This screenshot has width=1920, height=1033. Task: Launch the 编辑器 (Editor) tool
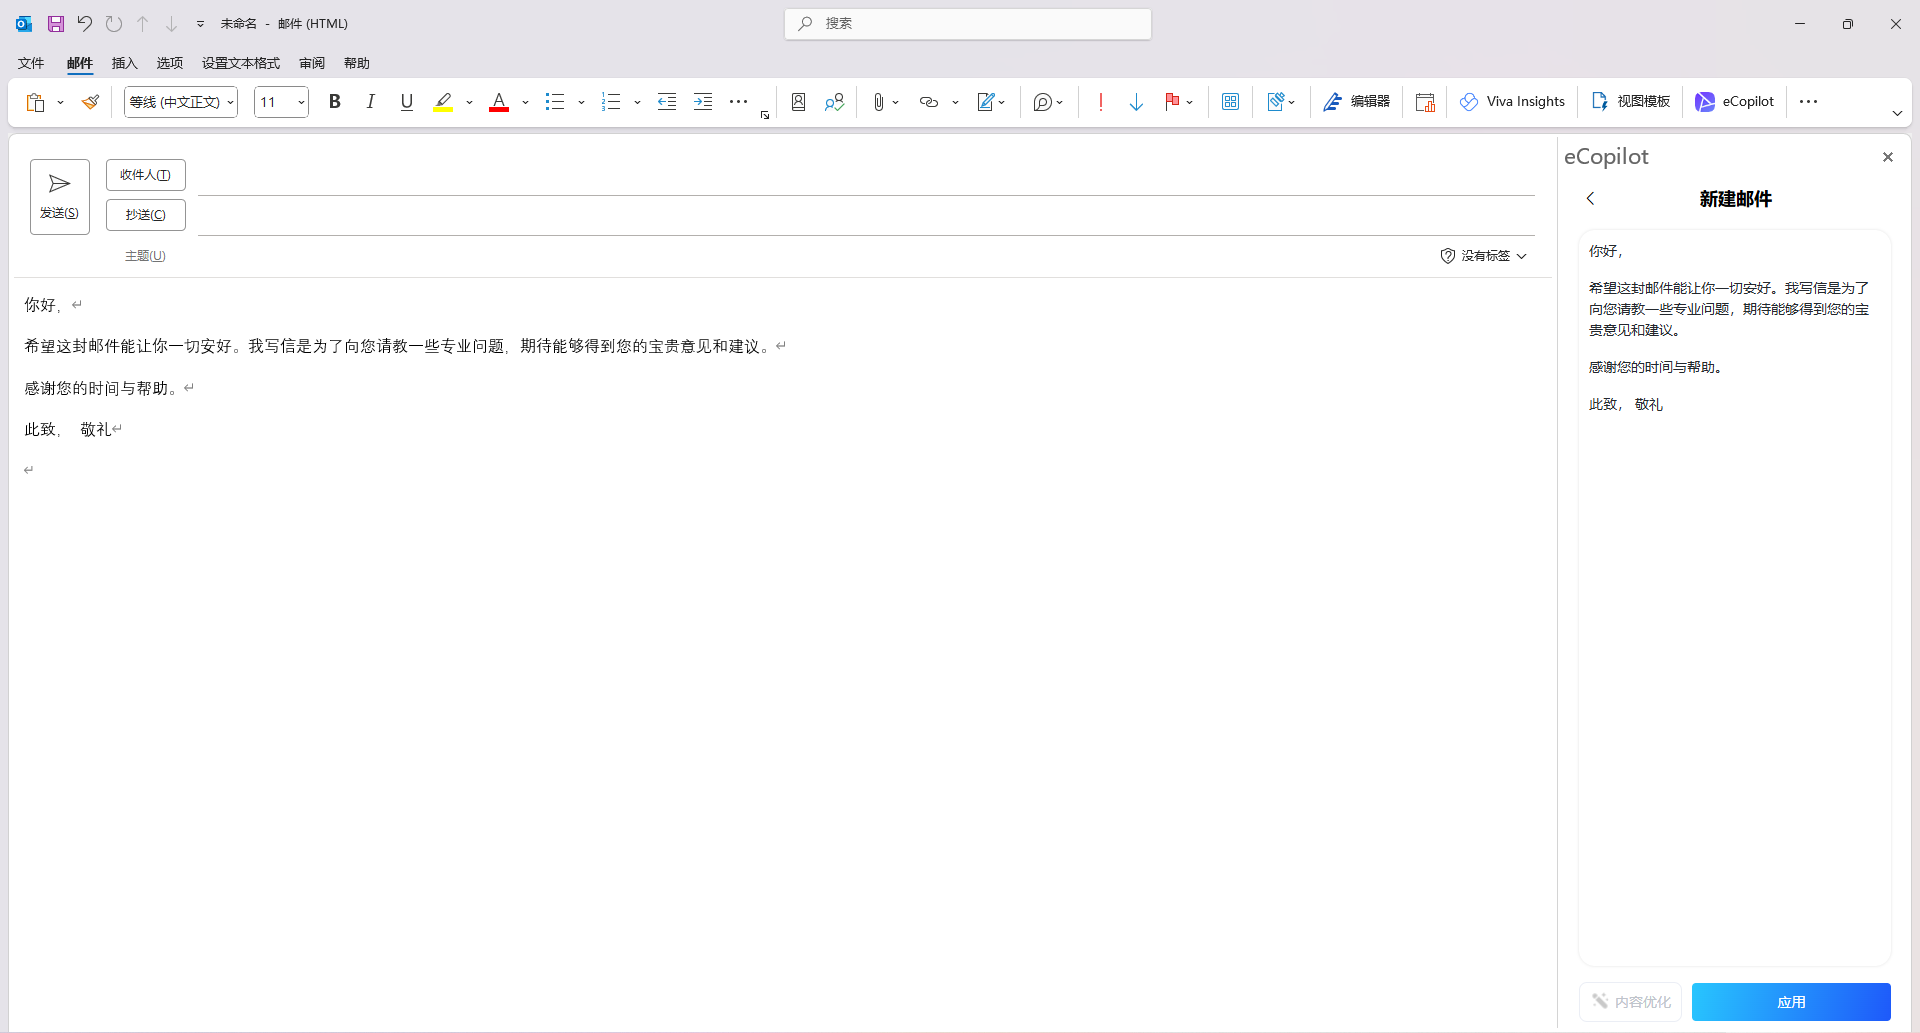click(1355, 101)
